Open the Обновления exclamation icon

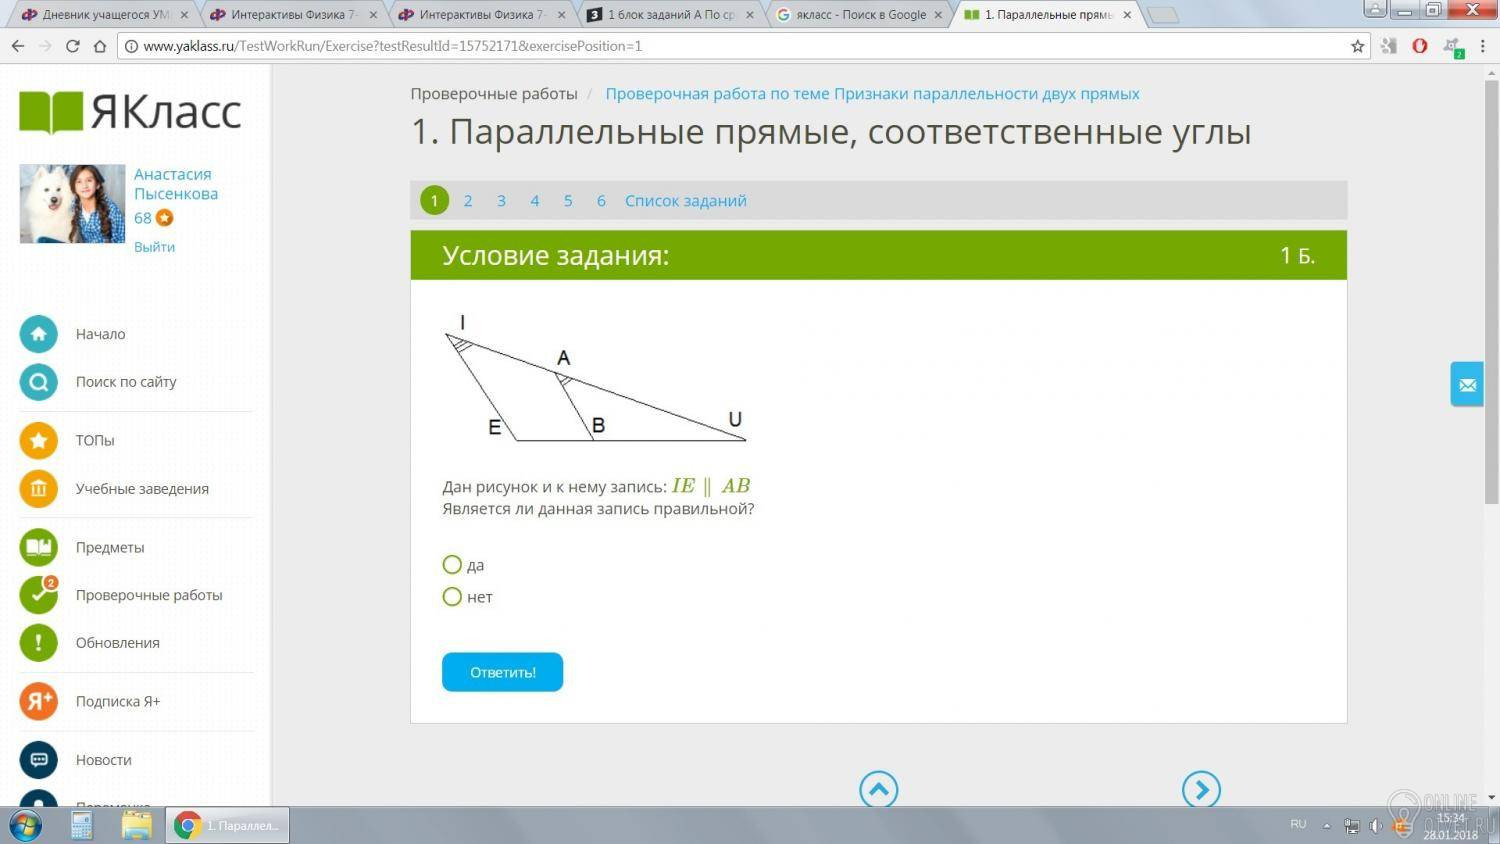[x=38, y=643]
